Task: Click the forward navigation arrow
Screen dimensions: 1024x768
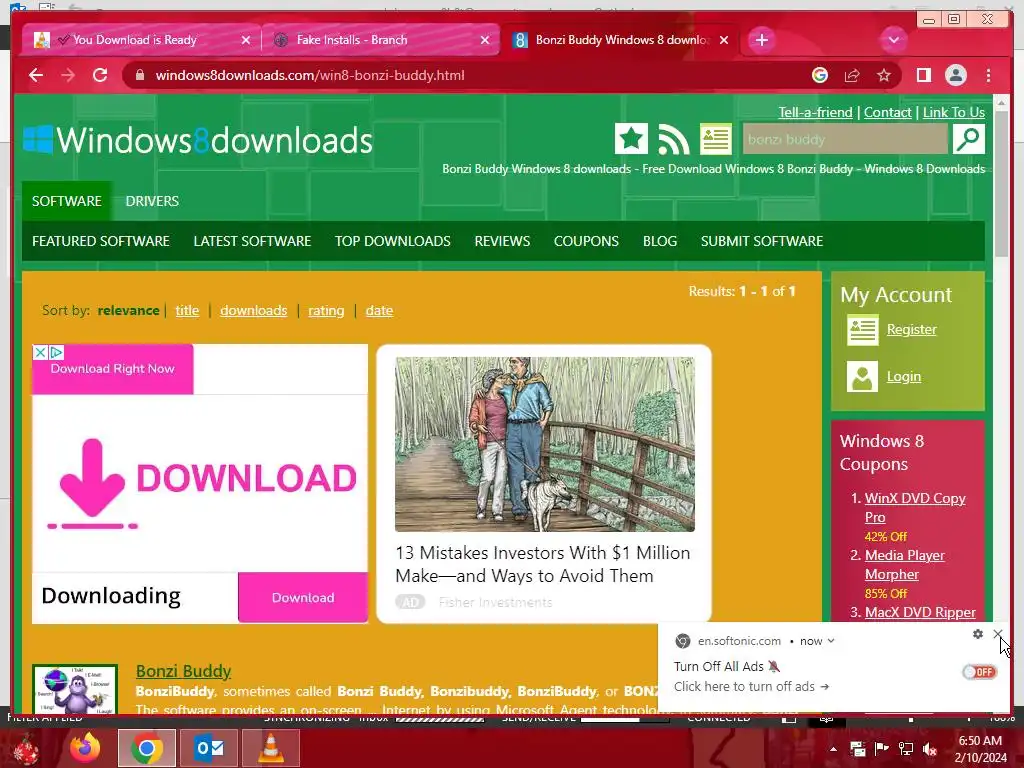Action: pyautogui.click(x=68, y=75)
